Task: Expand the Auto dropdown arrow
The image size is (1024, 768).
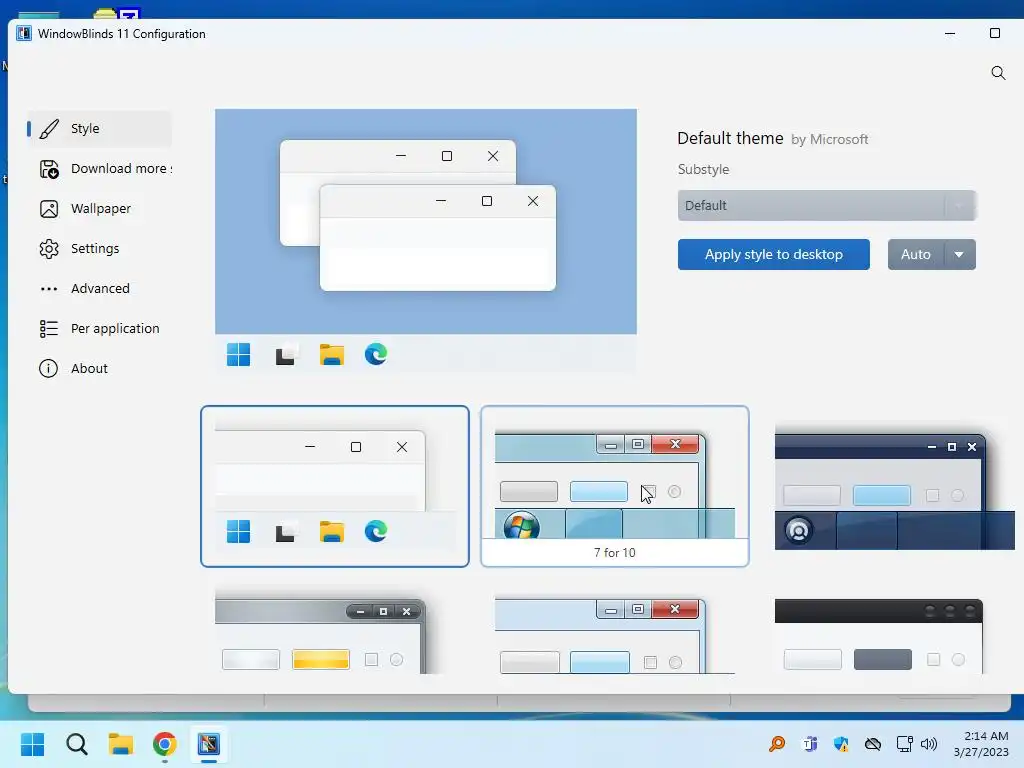Action: [x=959, y=255]
